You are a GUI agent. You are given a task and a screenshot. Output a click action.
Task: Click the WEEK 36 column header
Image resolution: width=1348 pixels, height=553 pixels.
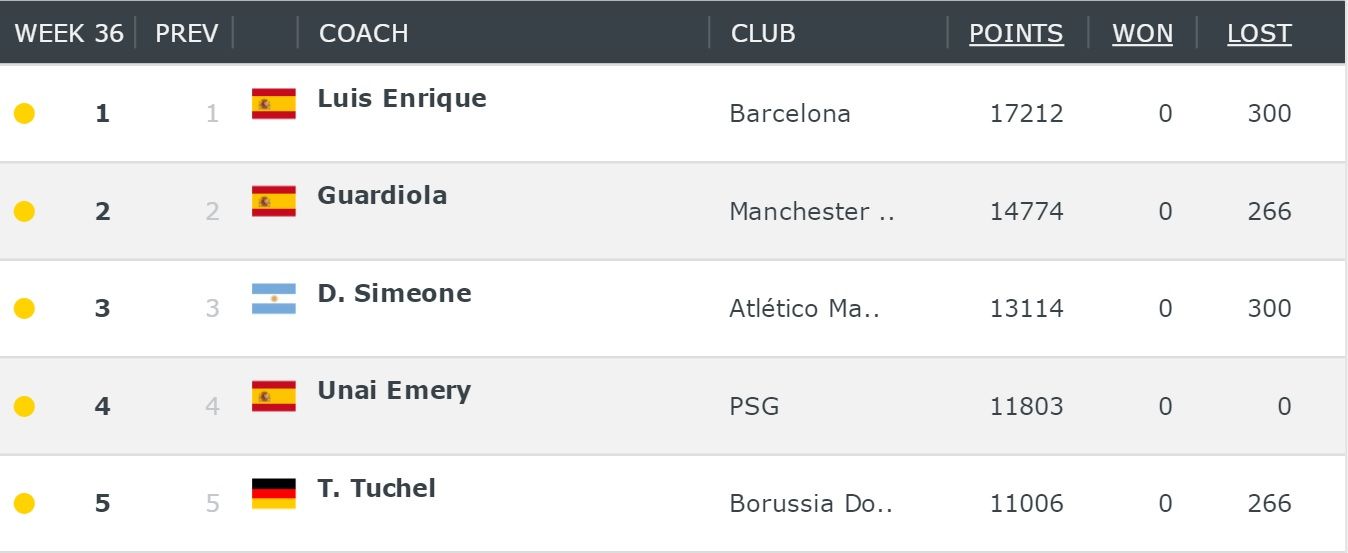pos(69,33)
